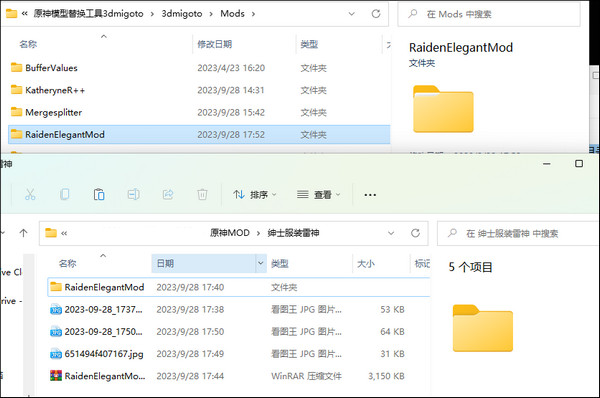Screen dimensions: 600x398
Task: Click the 原神MOD breadcrumb in lower window
Action: 230,233
